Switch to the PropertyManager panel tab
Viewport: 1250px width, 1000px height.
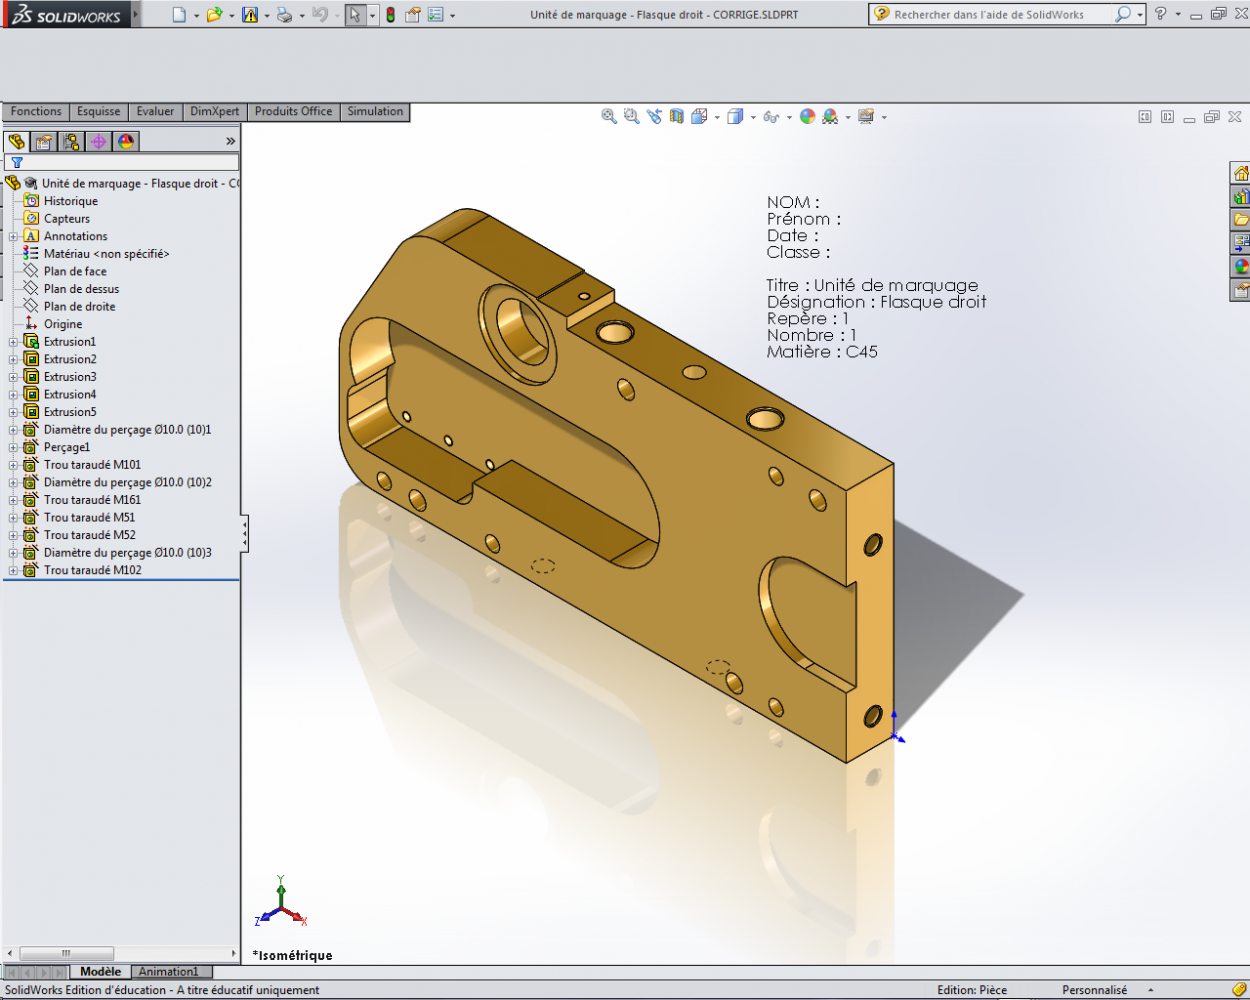(x=44, y=142)
